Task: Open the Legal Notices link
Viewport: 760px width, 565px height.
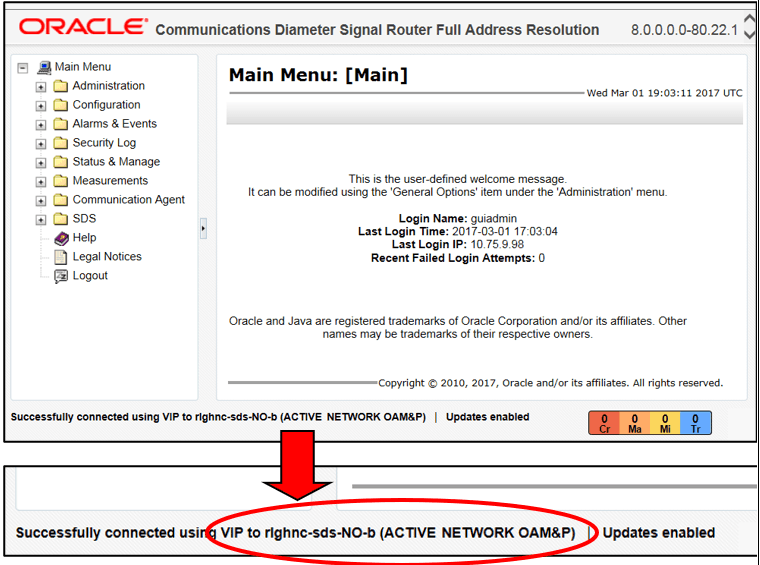Action: click(x=107, y=256)
